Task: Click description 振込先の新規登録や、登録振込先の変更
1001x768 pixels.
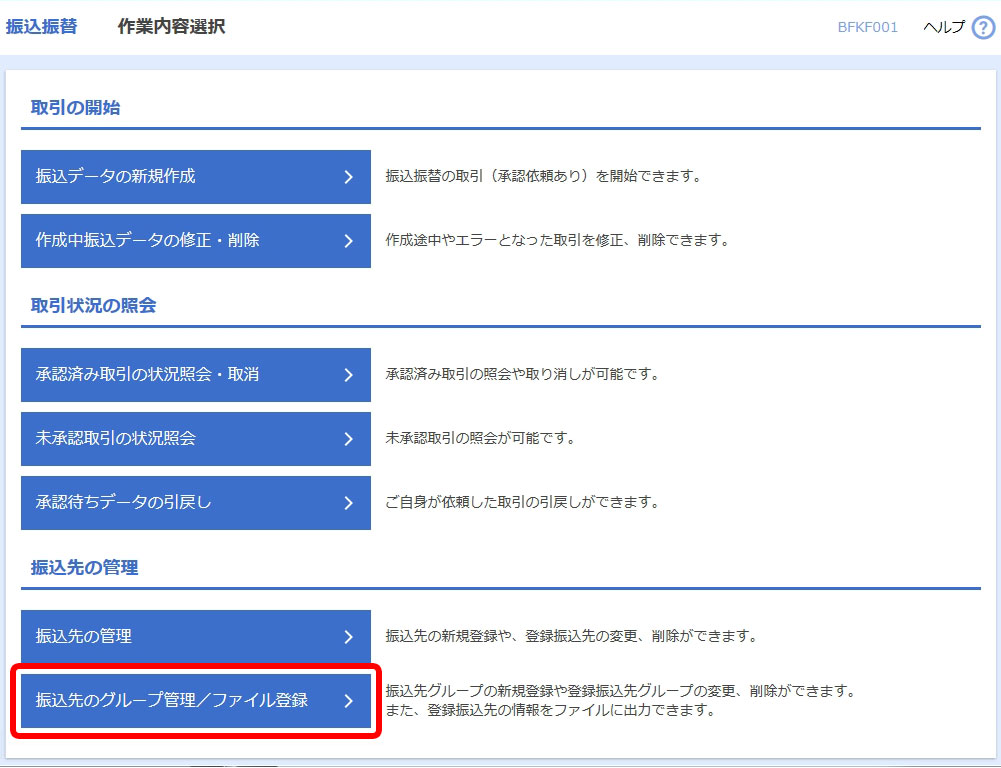Action: pos(571,636)
